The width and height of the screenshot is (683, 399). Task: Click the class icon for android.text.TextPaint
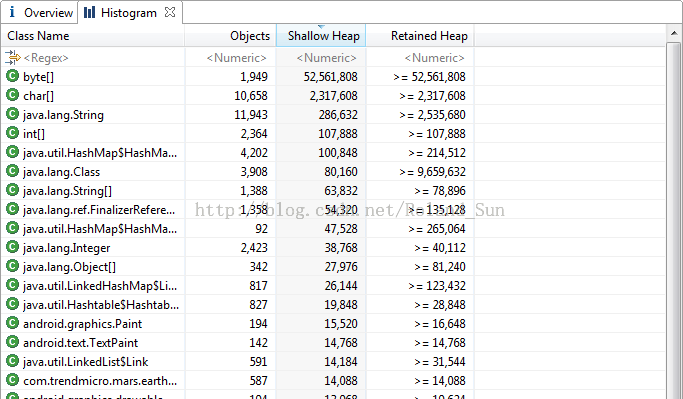(13, 342)
